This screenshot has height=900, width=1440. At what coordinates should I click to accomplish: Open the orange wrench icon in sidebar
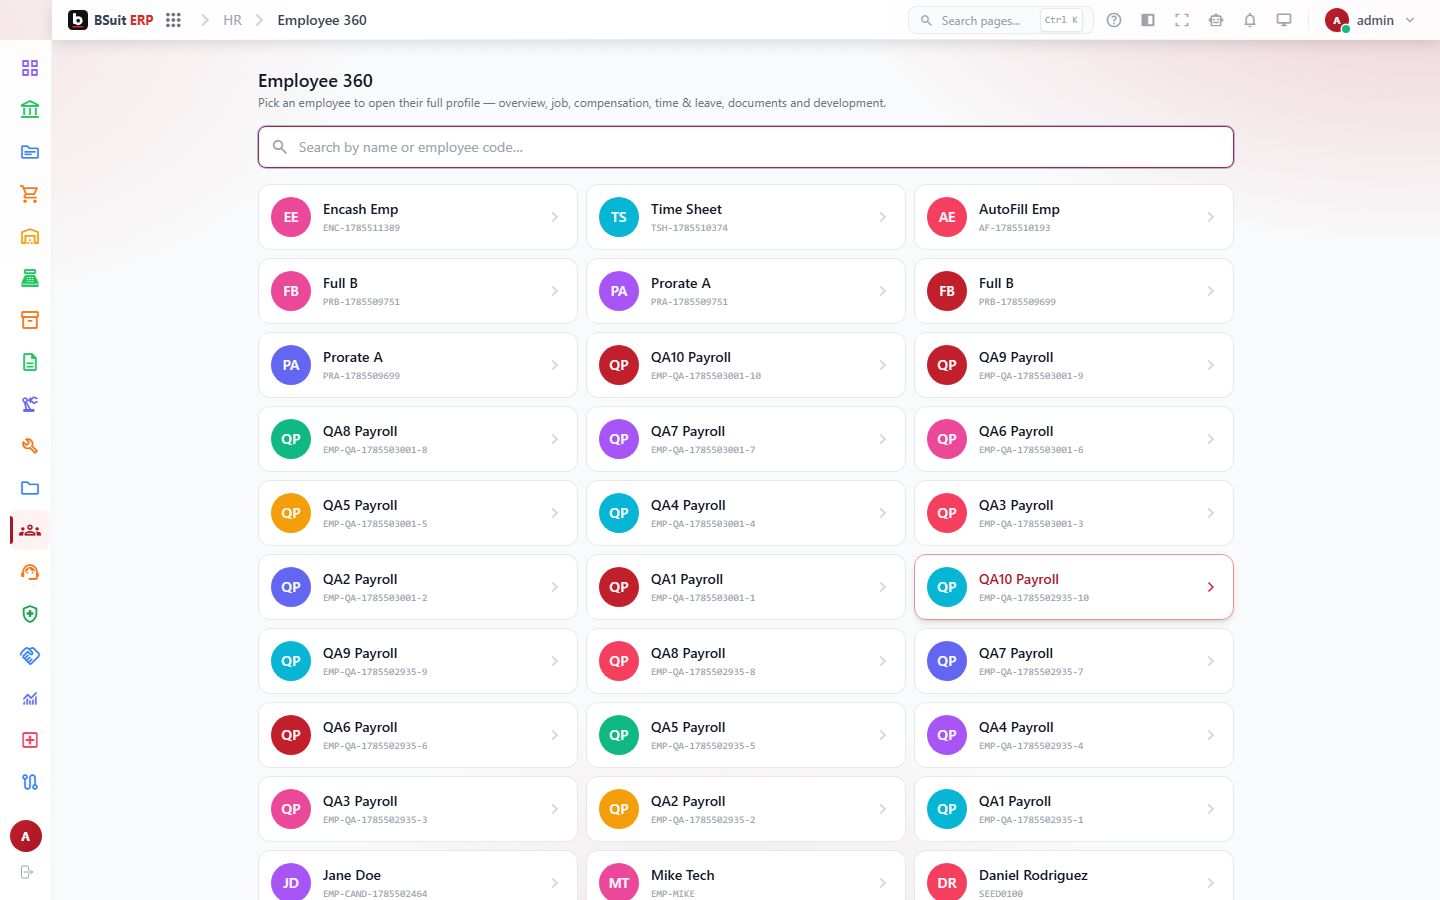30,446
